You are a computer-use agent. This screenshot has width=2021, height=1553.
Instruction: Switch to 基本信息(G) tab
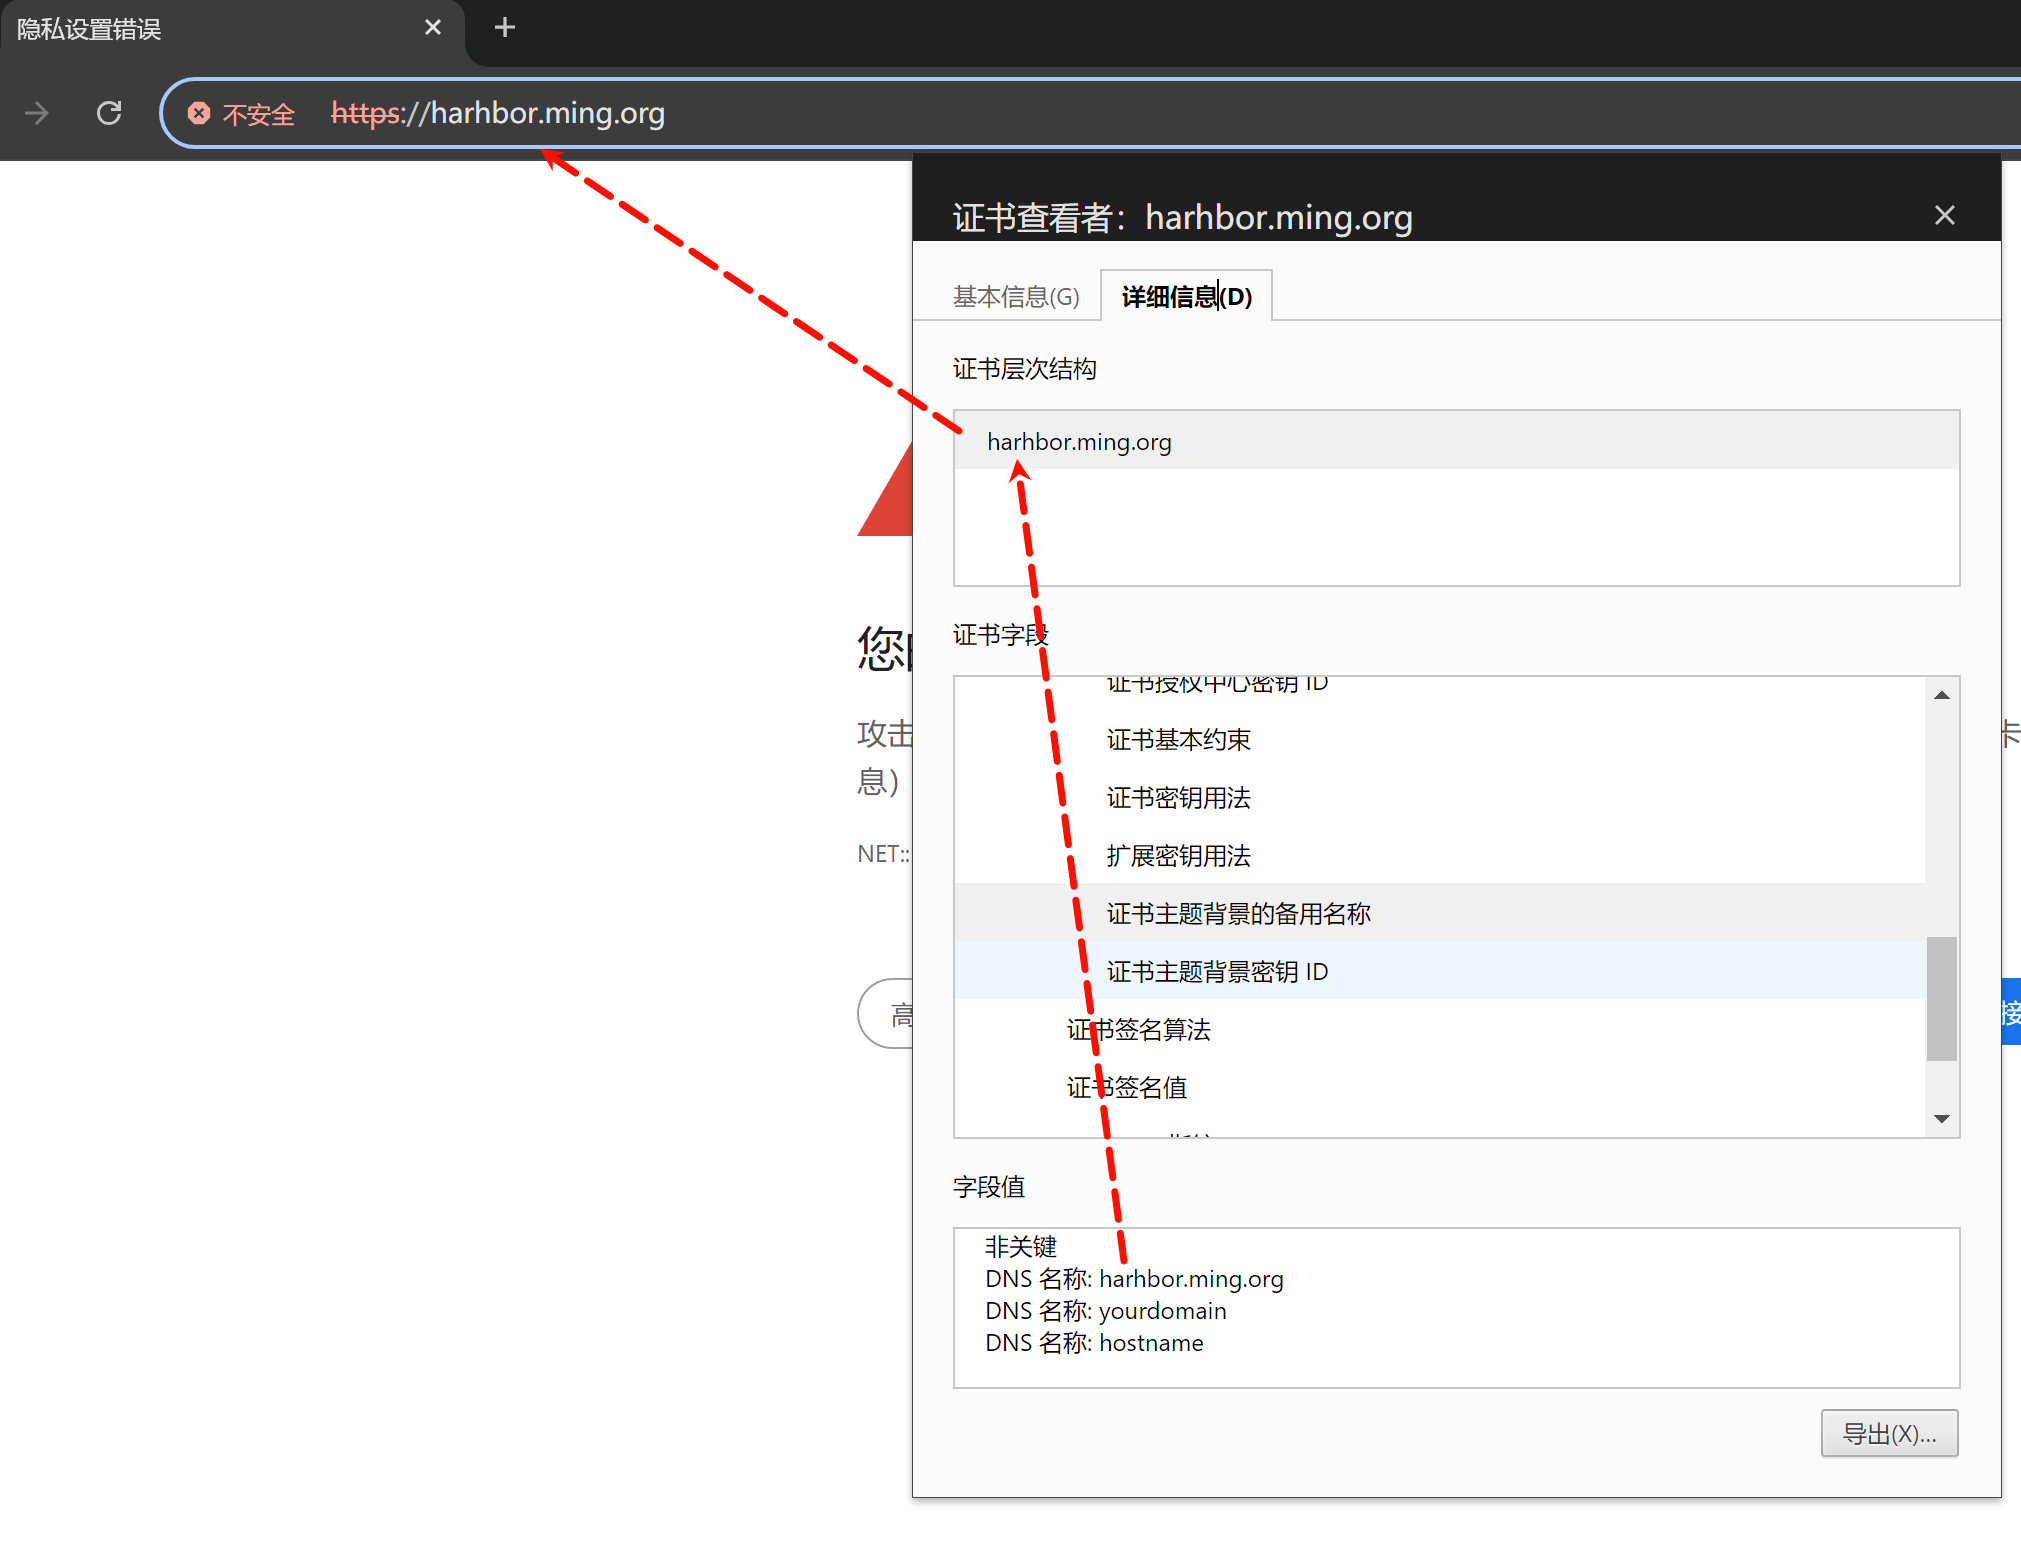click(1015, 297)
